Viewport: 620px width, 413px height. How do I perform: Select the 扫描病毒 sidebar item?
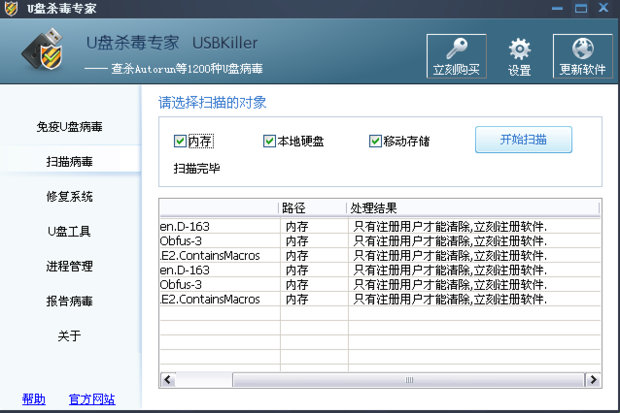click(x=70, y=161)
